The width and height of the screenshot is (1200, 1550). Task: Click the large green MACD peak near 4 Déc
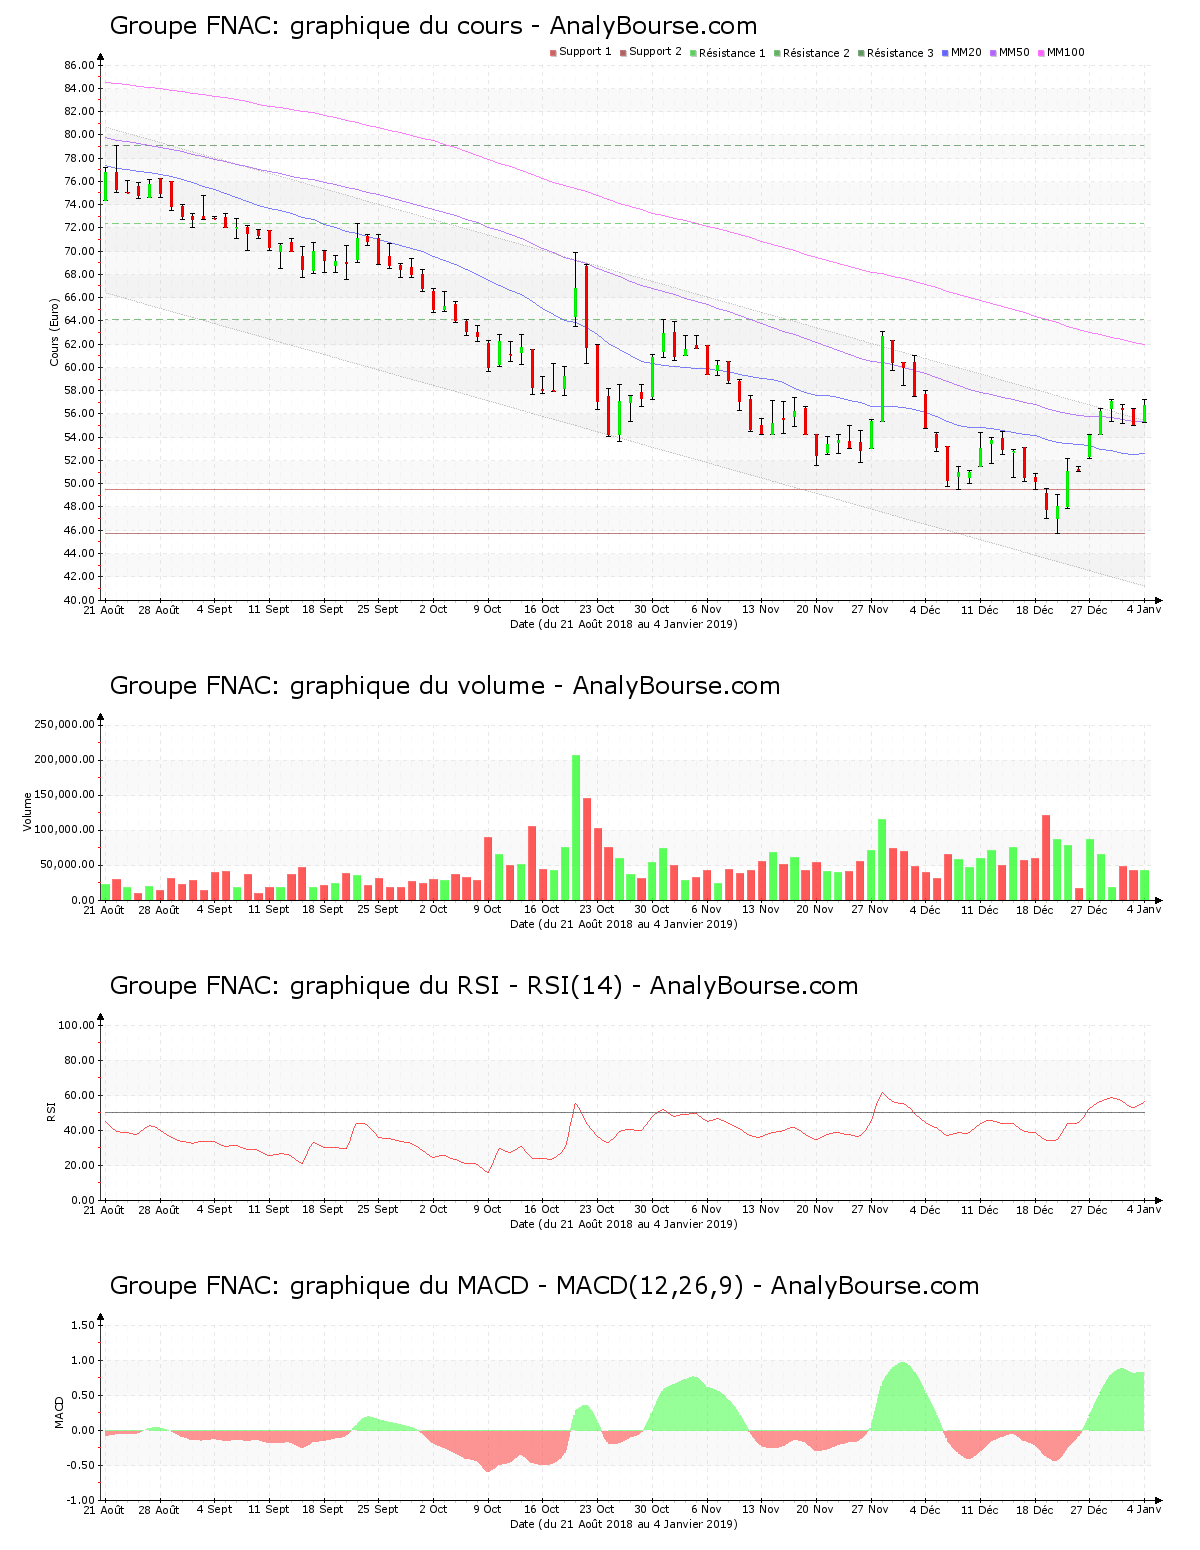(904, 1400)
